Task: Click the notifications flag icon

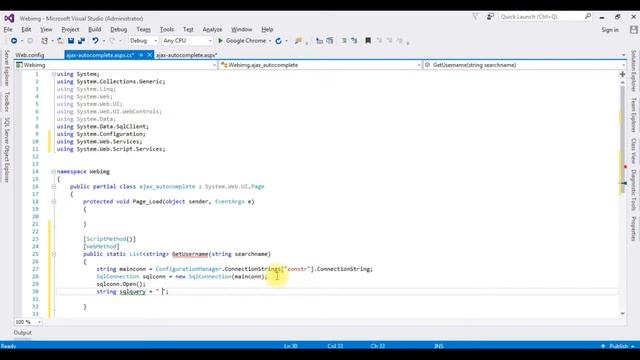Action: tap(476, 17)
